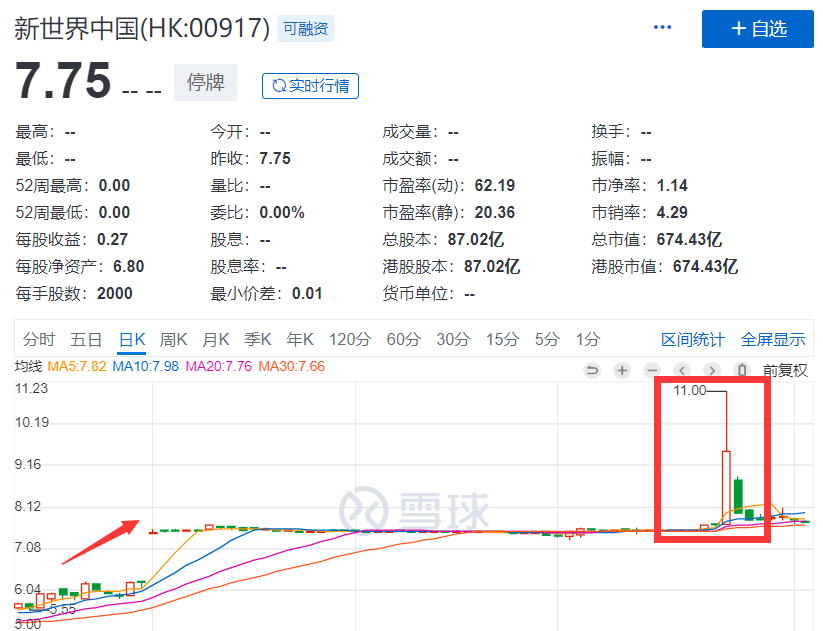The height and width of the screenshot is (631, 823).
Task: Switch to the 月K chart tab
Action: 216,340
